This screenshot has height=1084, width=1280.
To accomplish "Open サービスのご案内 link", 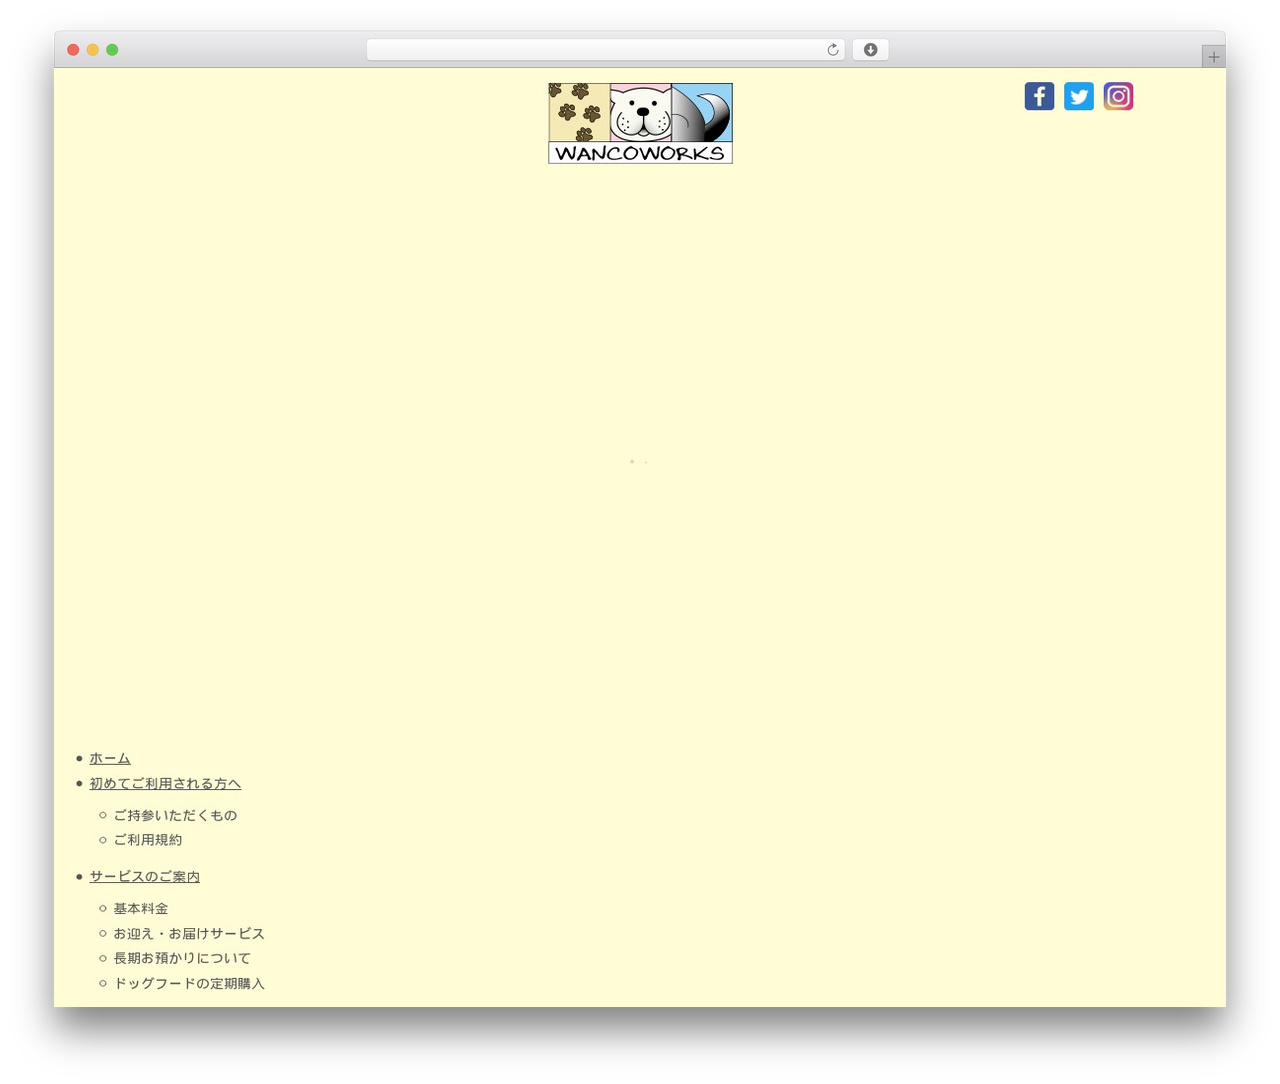I will (144, 877).
